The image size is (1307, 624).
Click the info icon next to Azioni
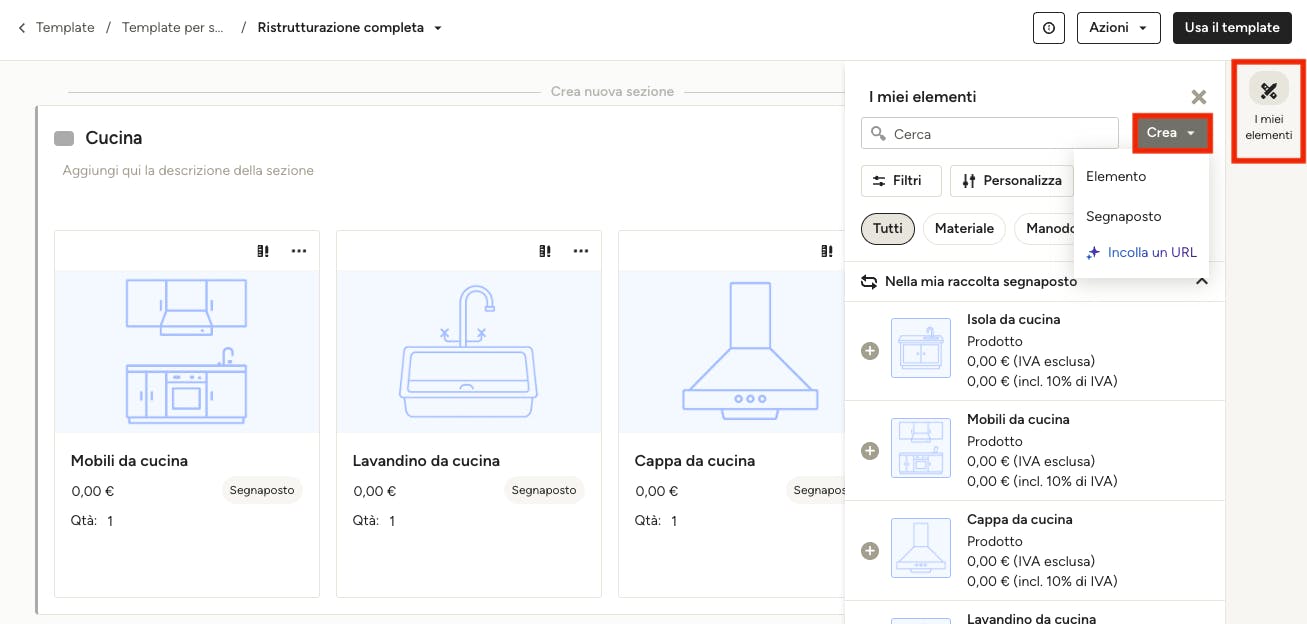coord(1048,28)
